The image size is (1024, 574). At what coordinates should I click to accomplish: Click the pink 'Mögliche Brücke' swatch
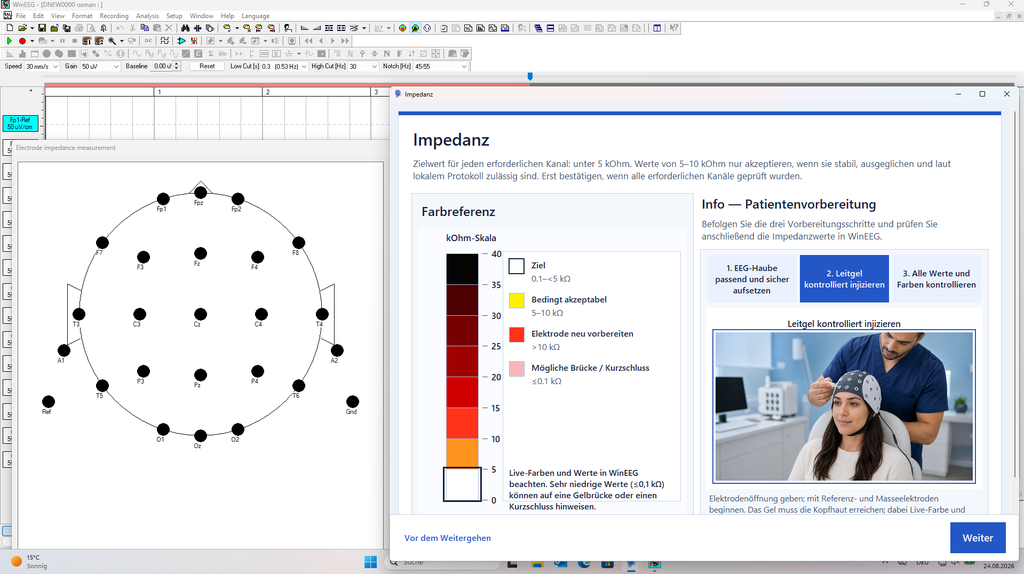517,369
